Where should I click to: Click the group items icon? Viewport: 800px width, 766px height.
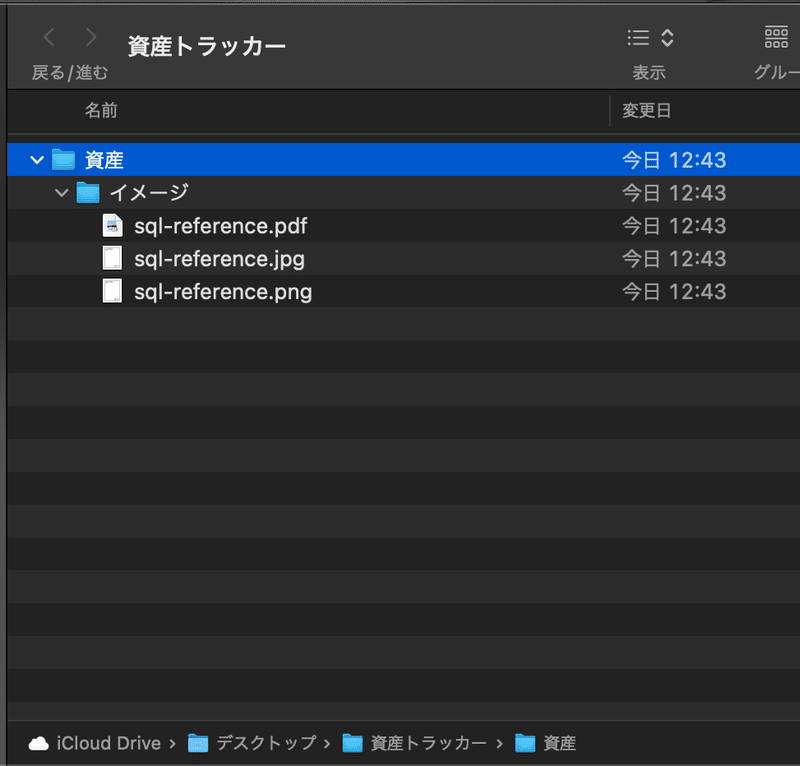tap(776, 38)
